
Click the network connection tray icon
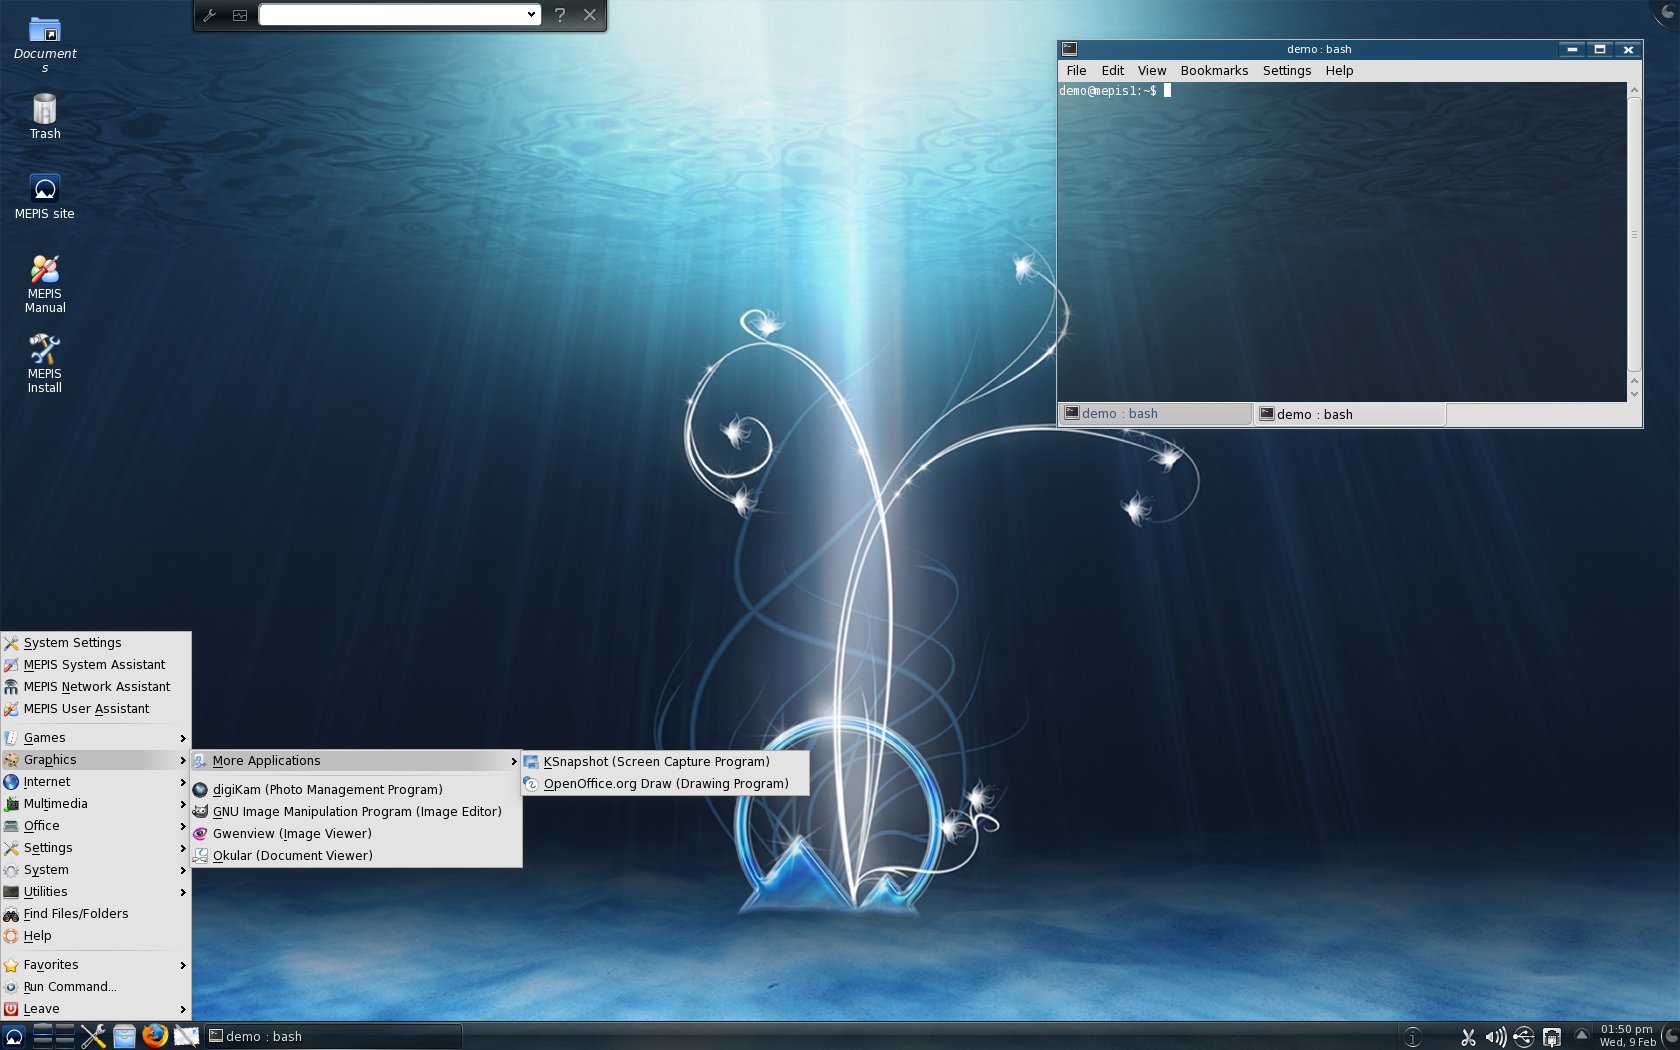pyautogui.click(x=1552, y=1038)
